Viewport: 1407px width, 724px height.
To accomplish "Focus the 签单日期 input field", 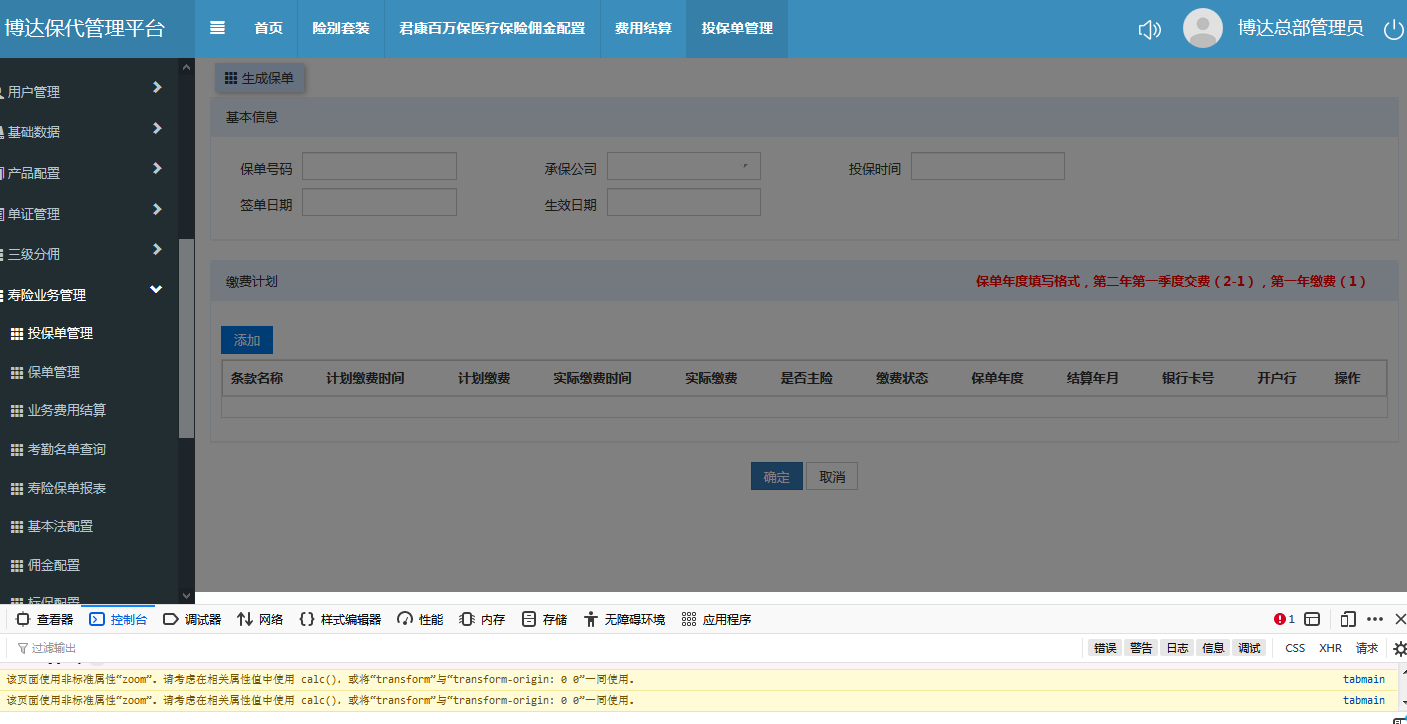I will point(380,202).
